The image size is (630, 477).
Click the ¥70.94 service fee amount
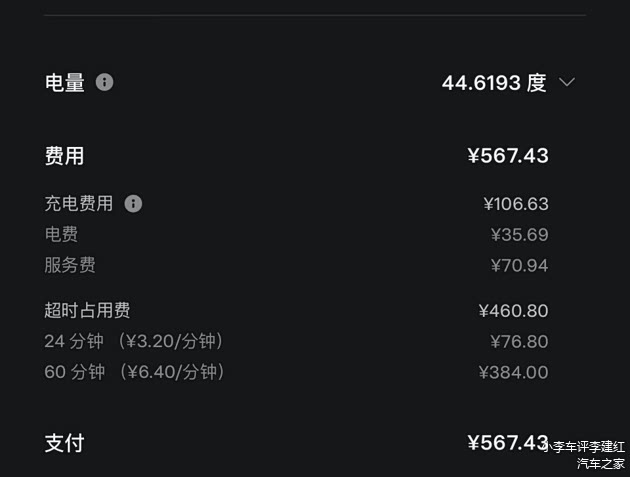[x=519, y=266]
